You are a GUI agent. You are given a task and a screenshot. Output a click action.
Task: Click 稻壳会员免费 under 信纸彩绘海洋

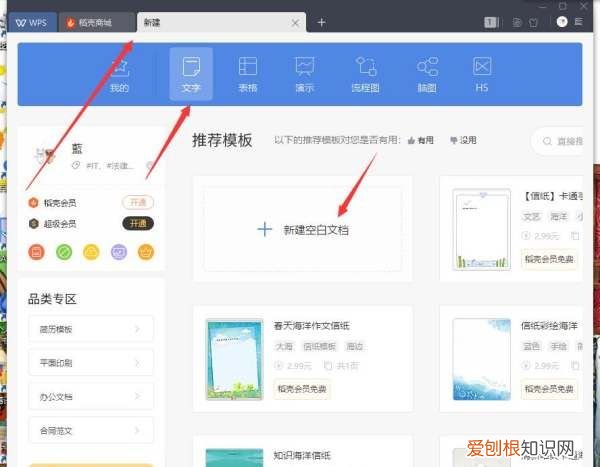(x=549, y=389)
